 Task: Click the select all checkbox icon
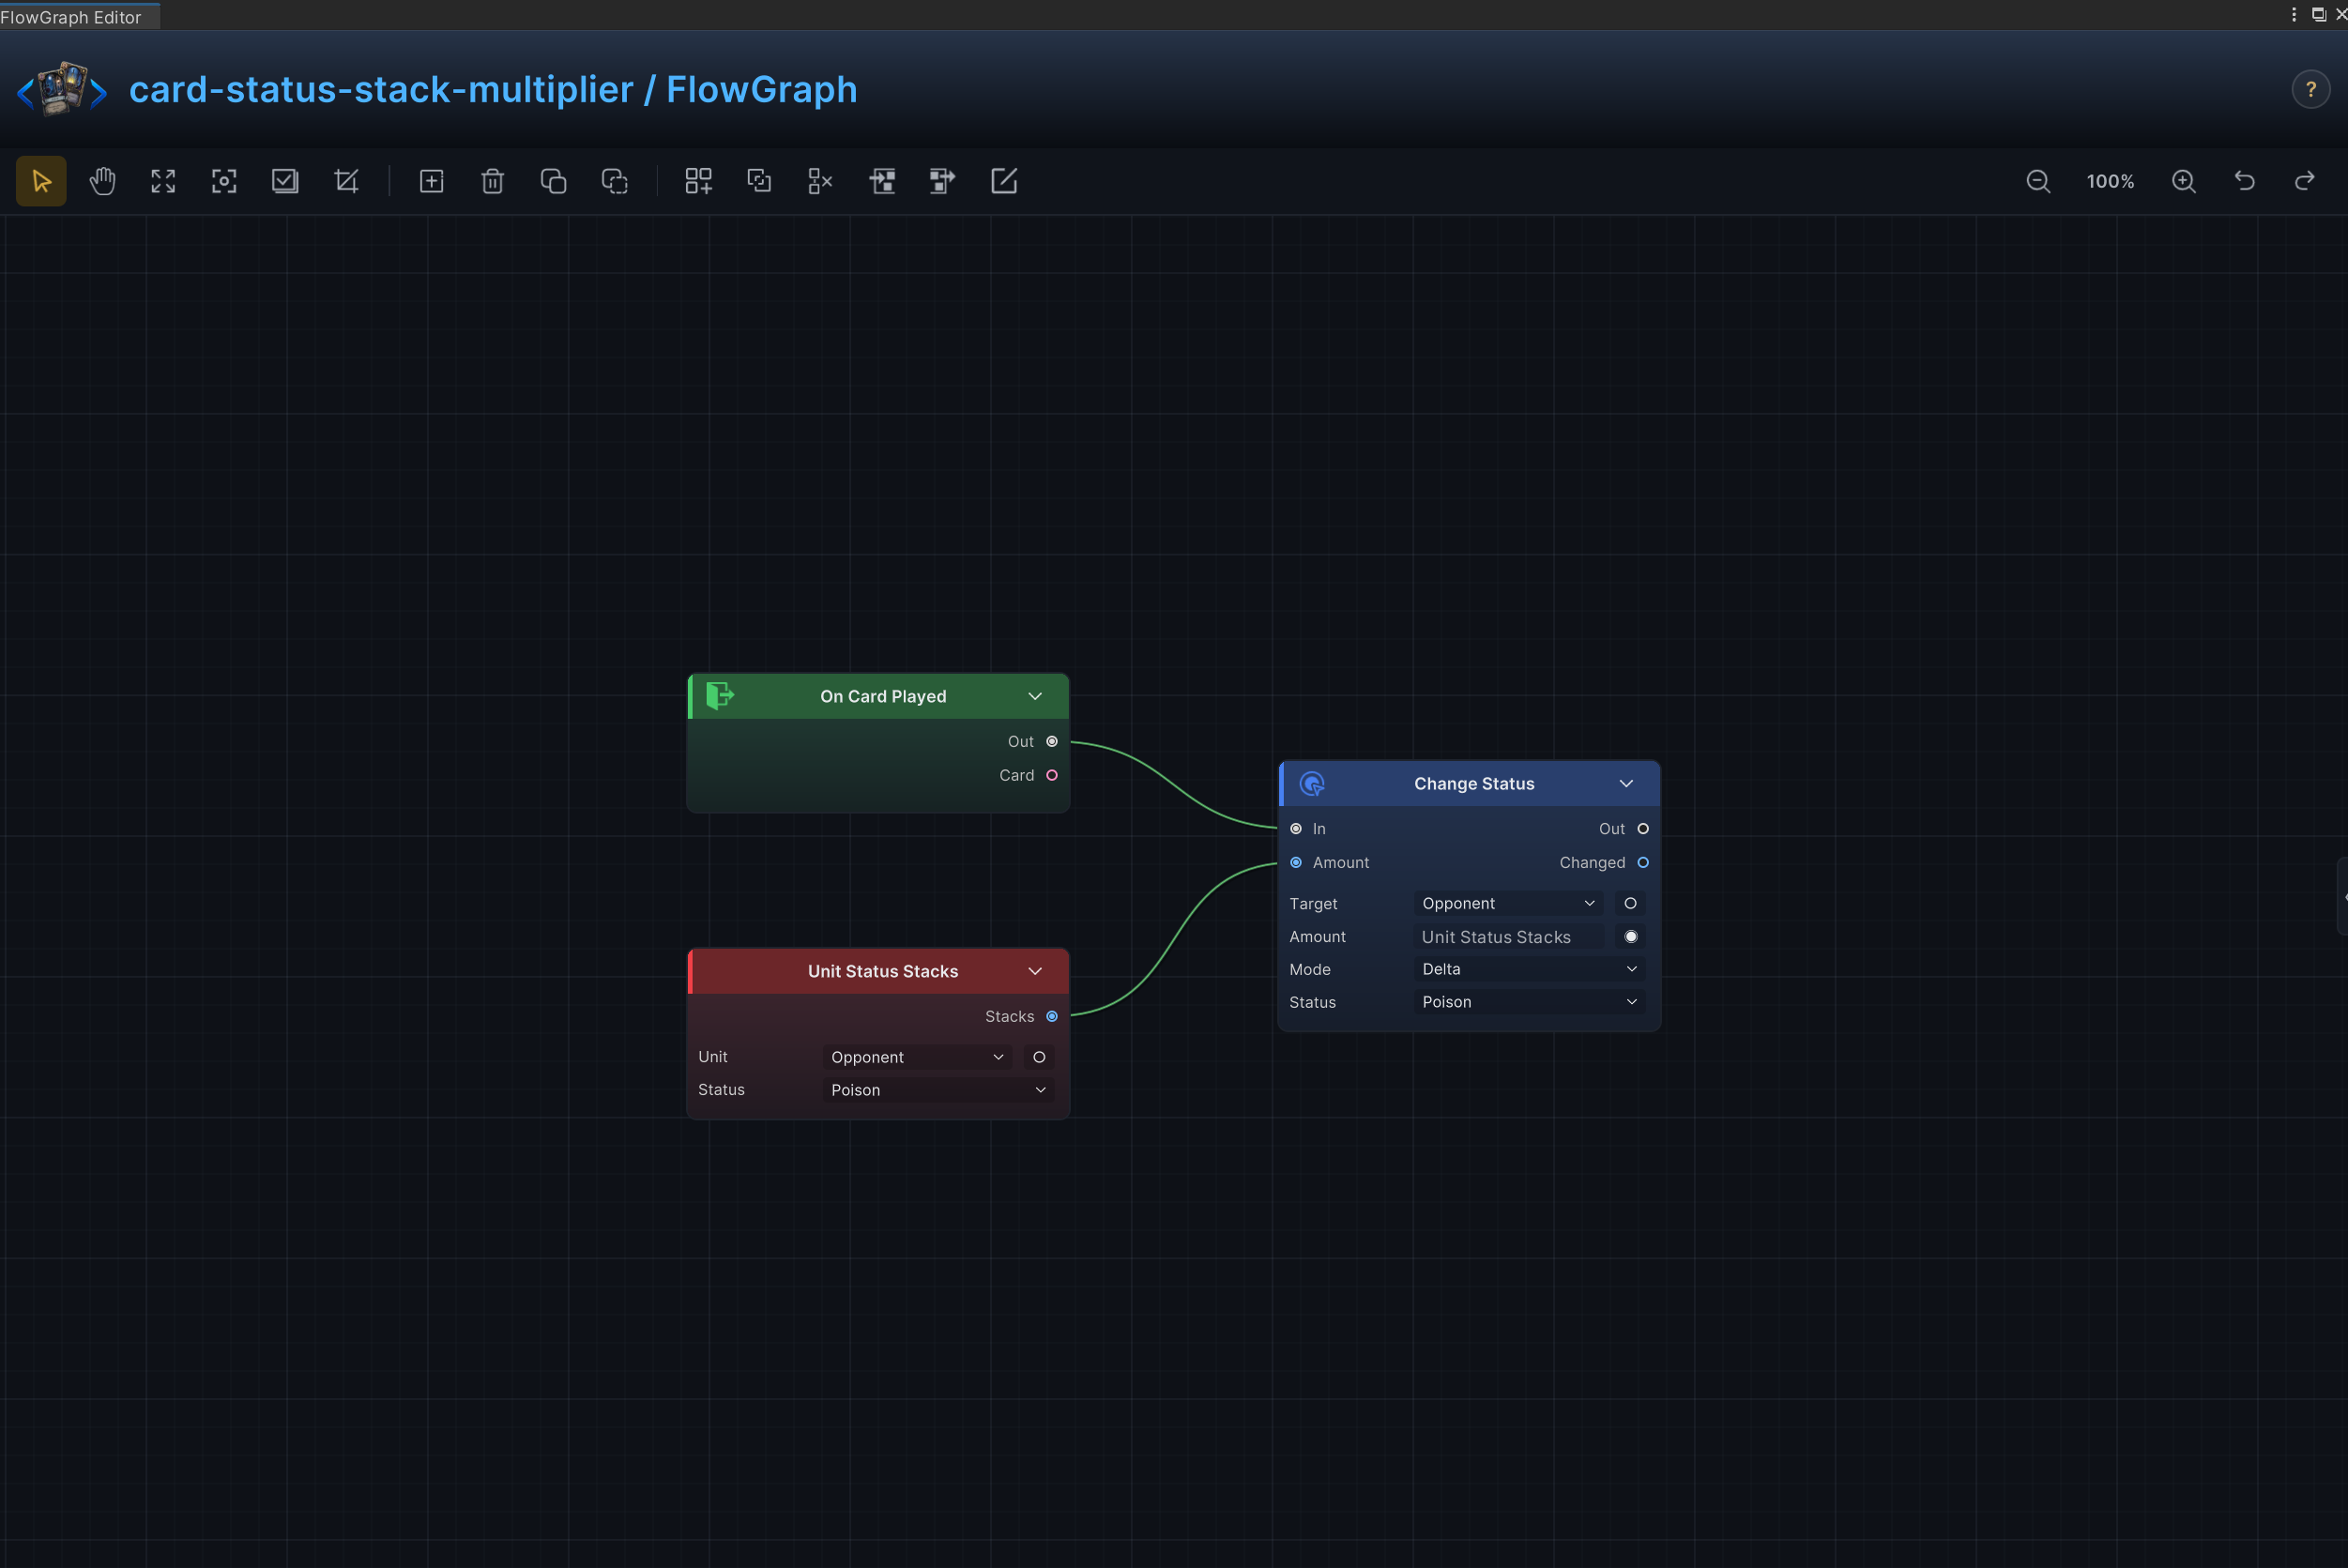pos(285,181)
